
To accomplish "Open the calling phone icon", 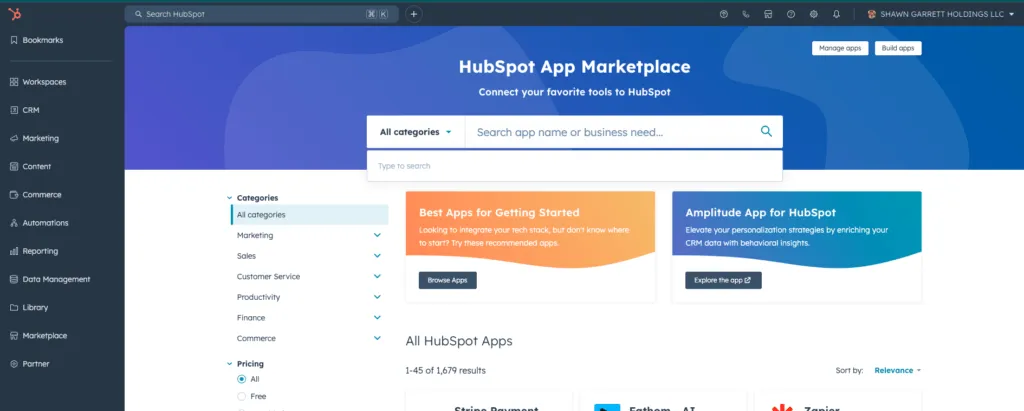I will (746, 14).
